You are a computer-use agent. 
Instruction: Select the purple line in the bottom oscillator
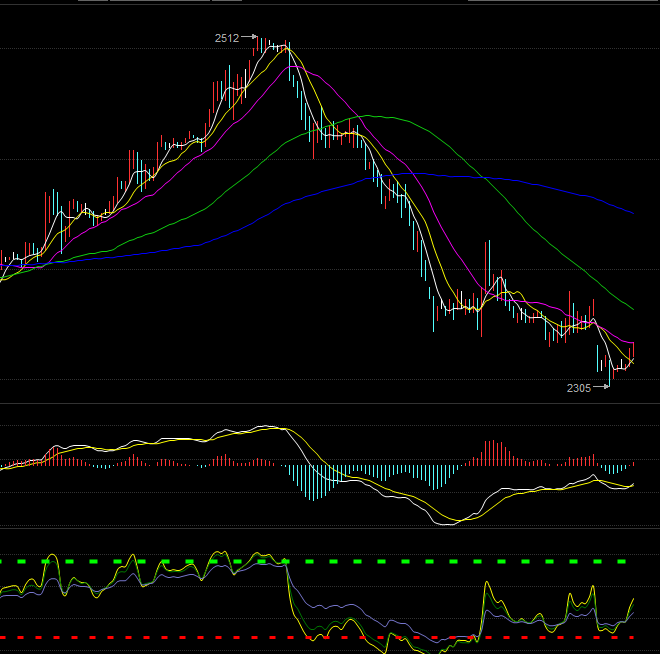pyautogui.click(x=400, y=612)
